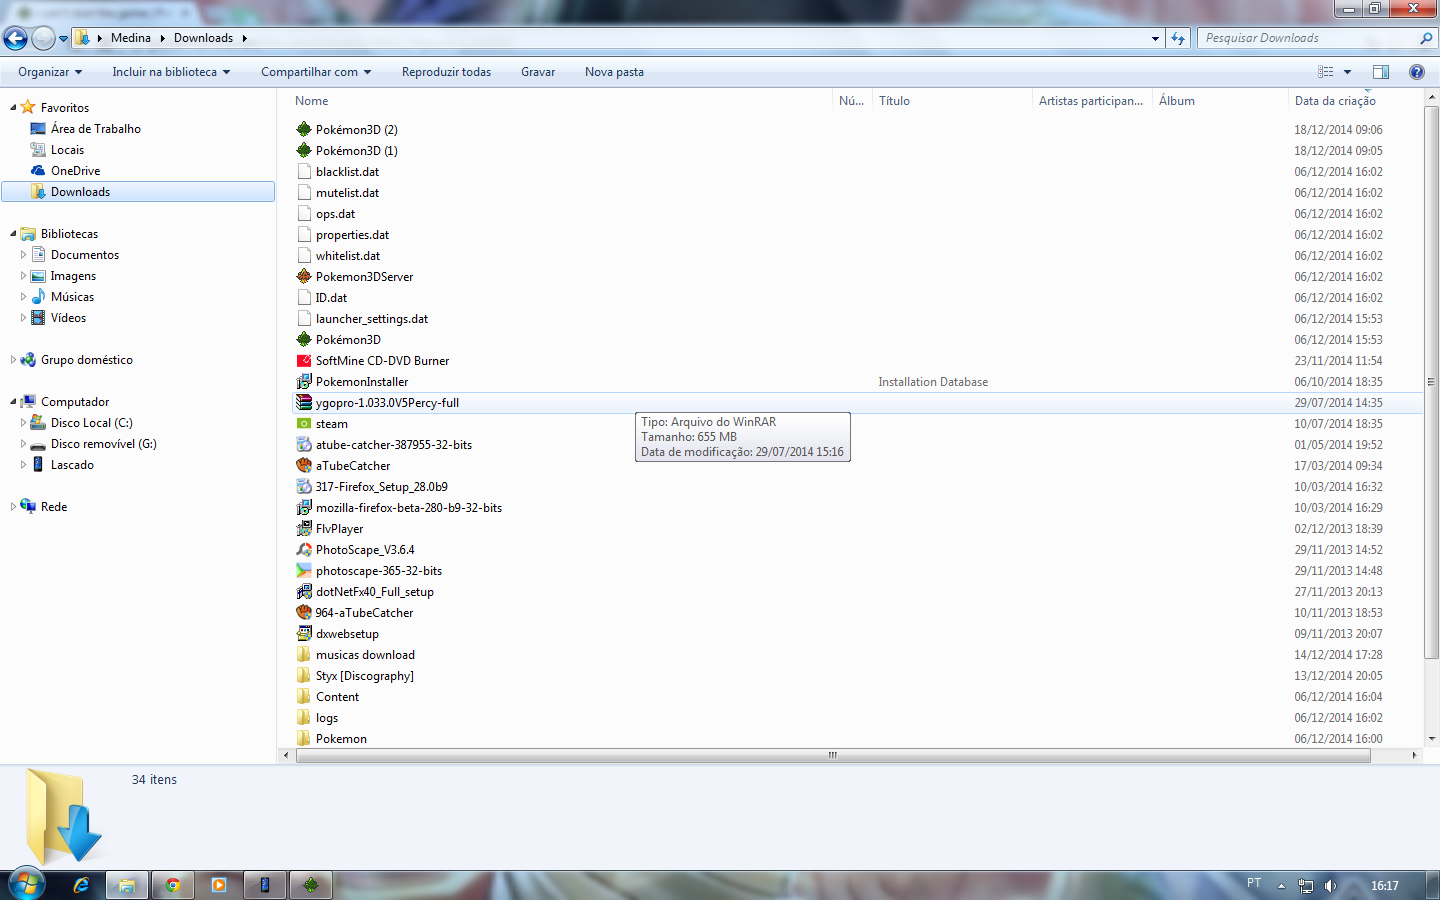Click the volume speaker tray icon

point(1330,885)
